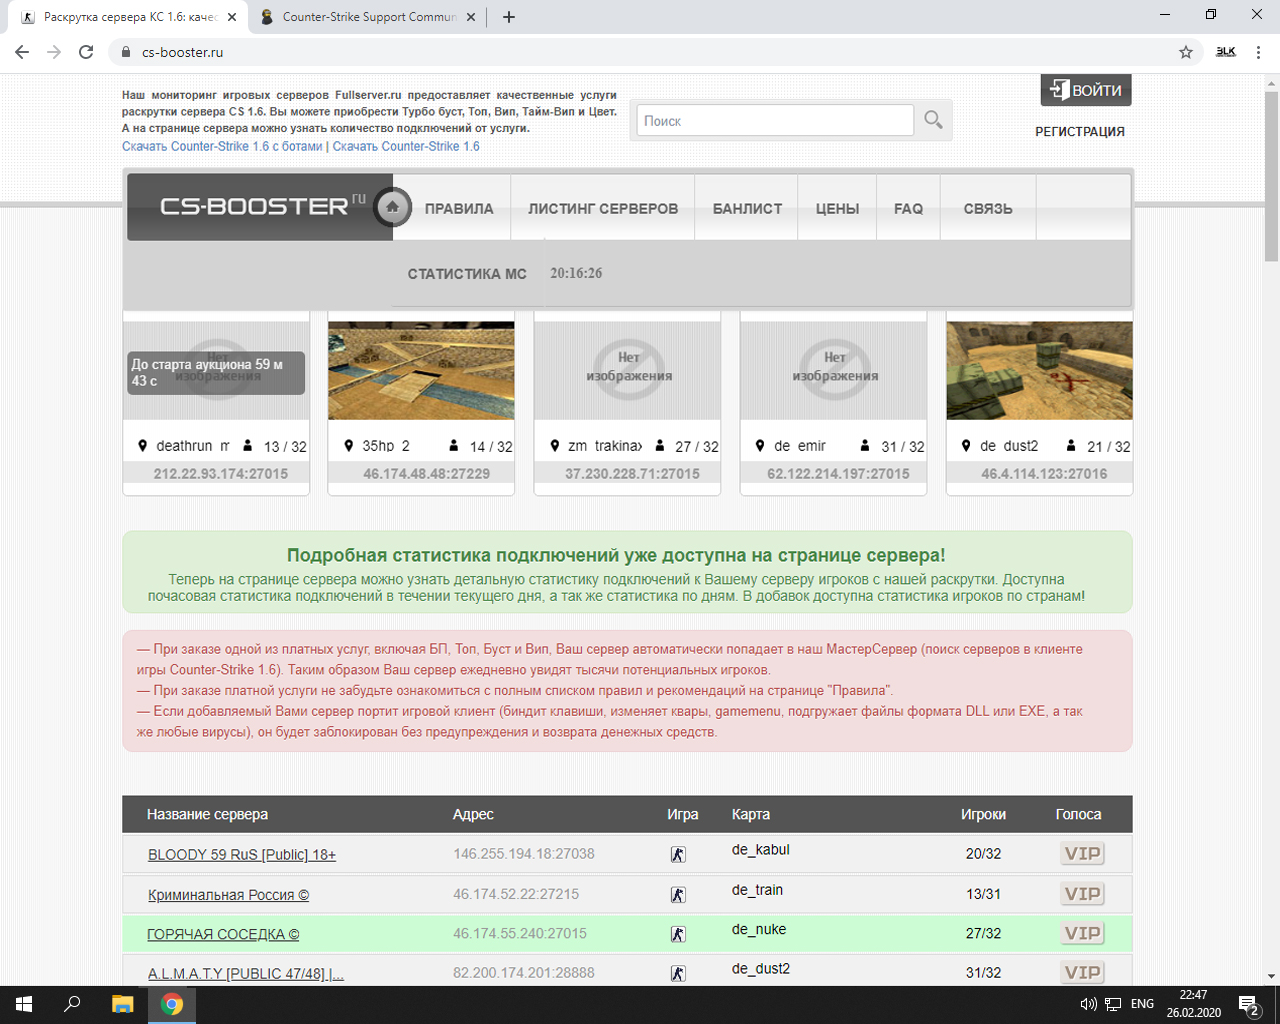Open the zm_trakinax server card placeholder image
Viewport: 1280px width, 1024px height.
tap(627, 370)
